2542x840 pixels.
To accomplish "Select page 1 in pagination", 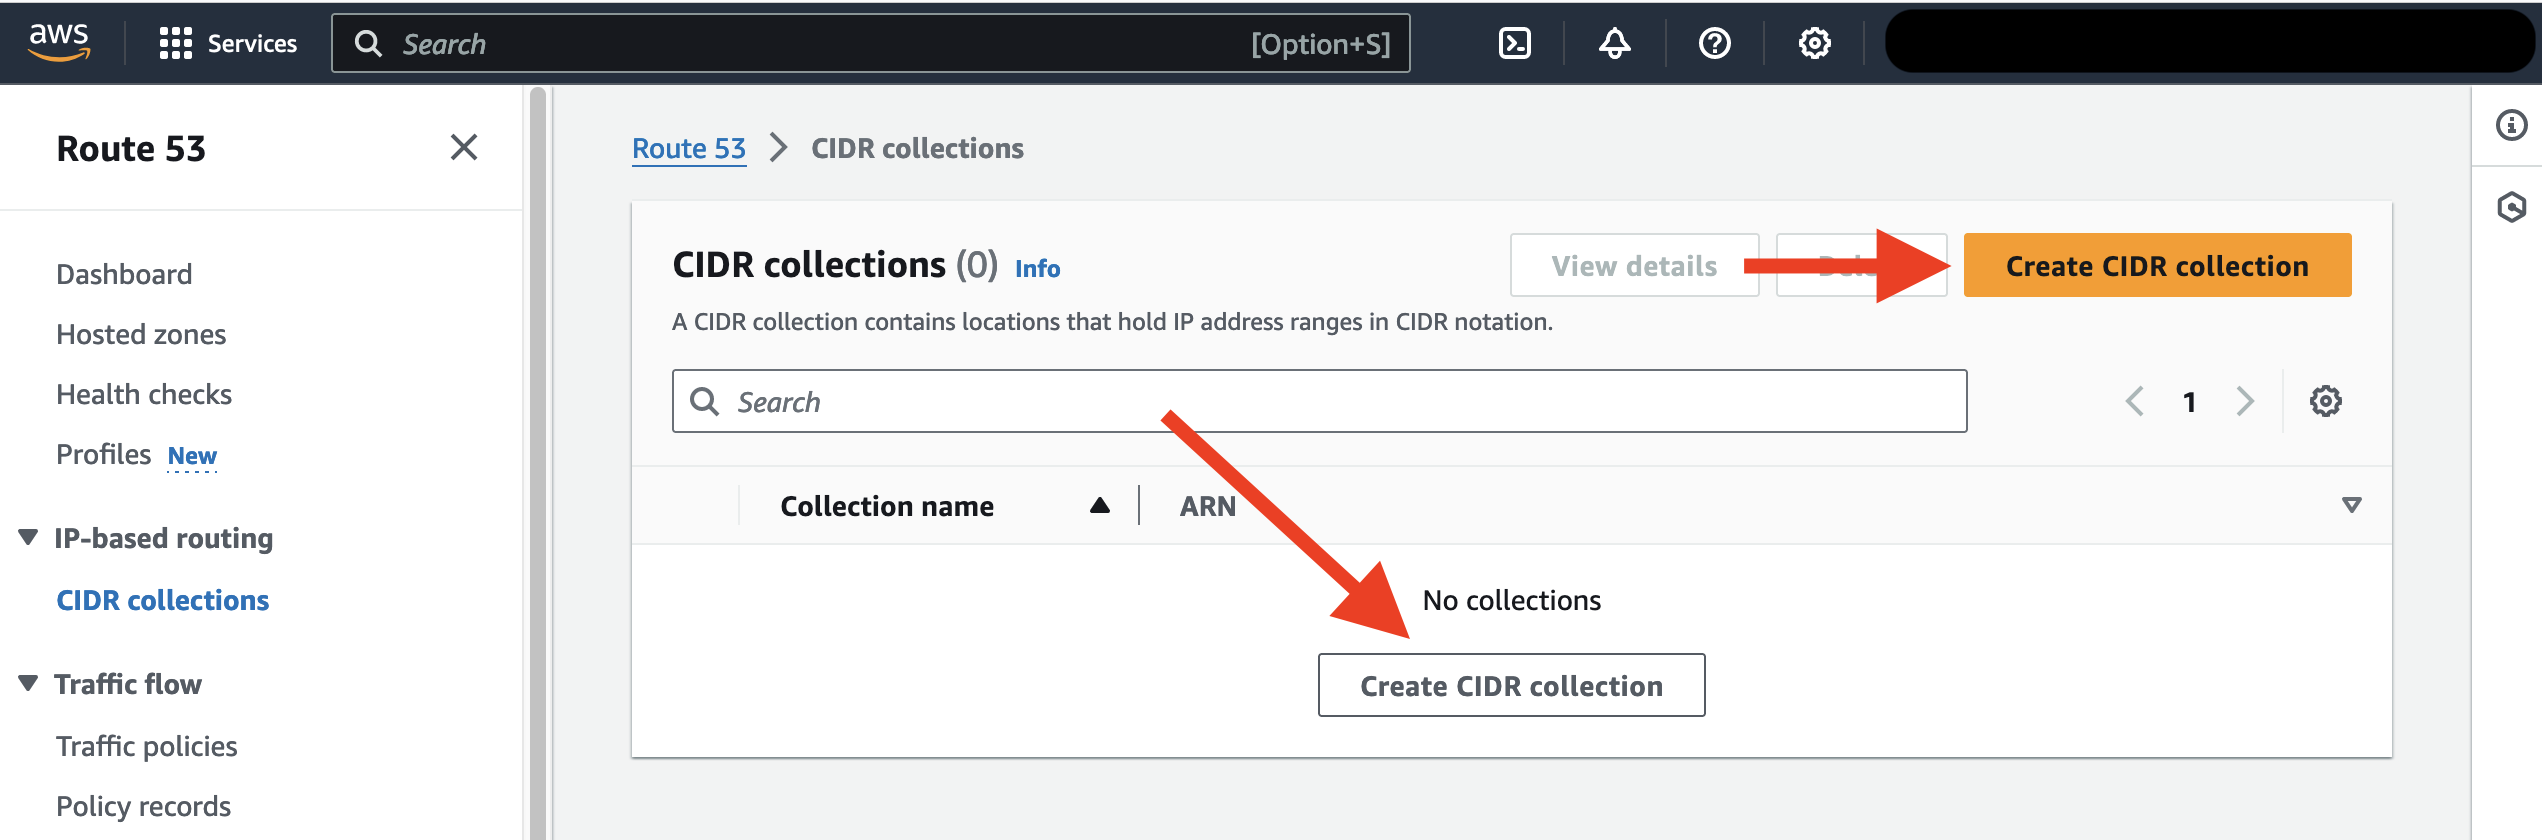I will [2190, 402].
